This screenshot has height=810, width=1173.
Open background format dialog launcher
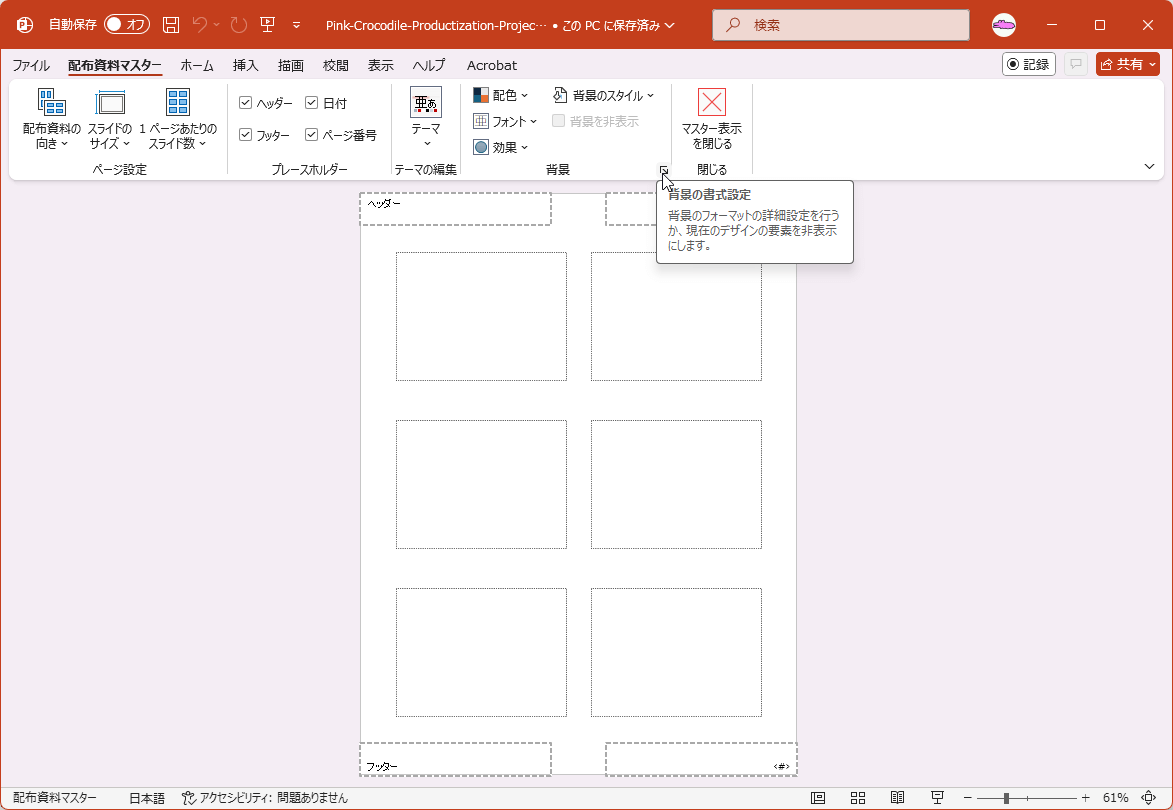pyautogui.click(x=664, y=170)
